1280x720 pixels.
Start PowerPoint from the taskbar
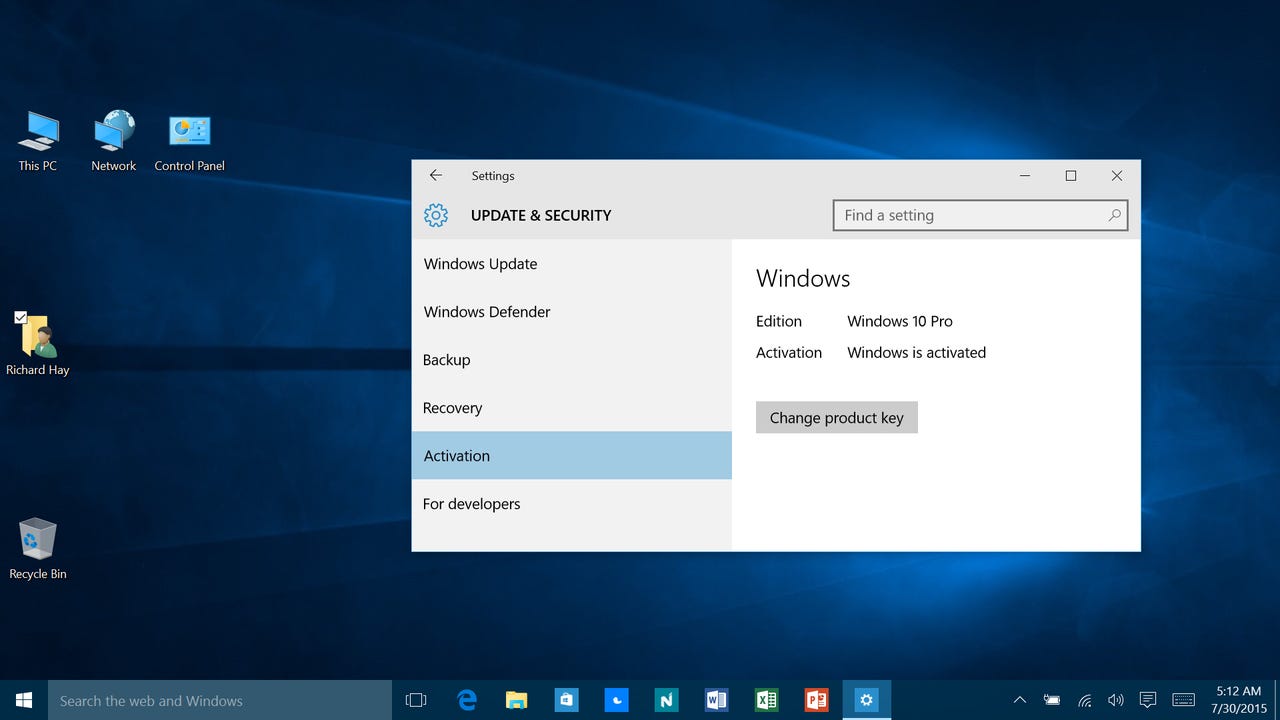click(816, 700)
